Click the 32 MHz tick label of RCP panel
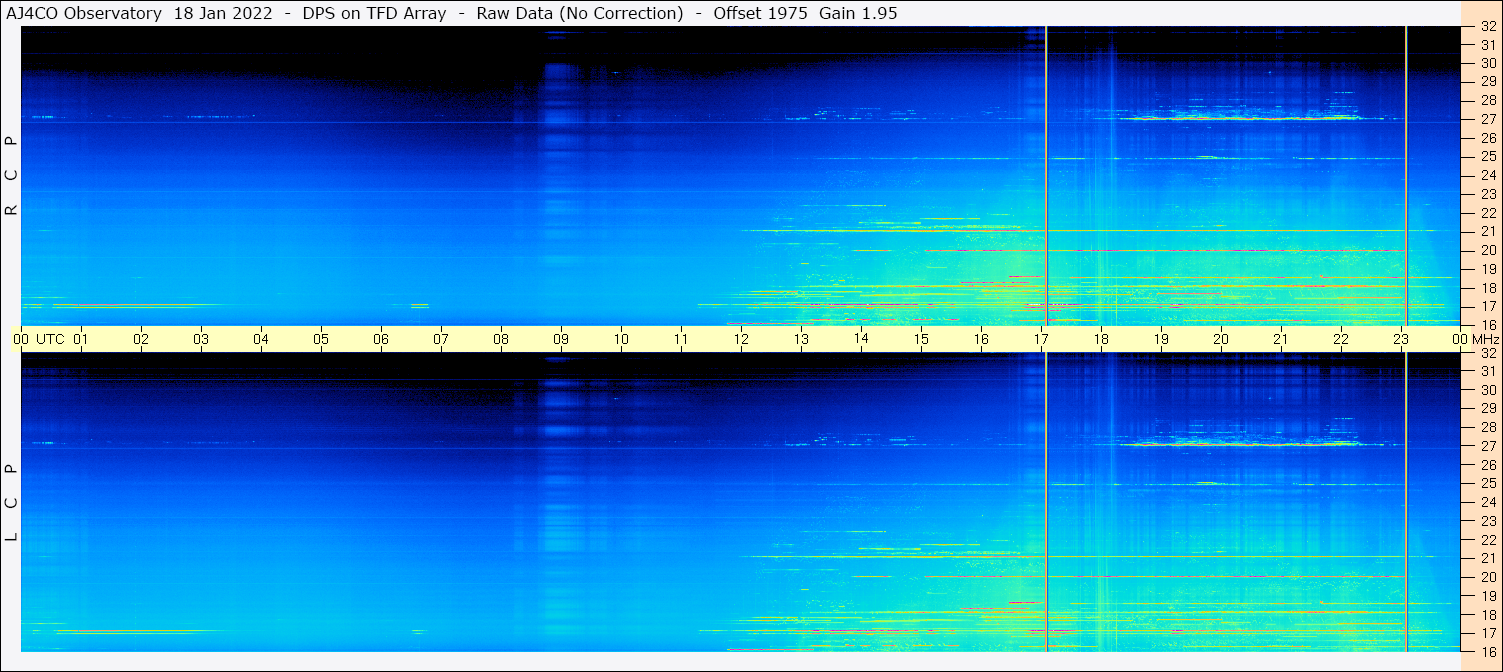The height and width of the screenshot is (672, 1503). point(1488,28)
